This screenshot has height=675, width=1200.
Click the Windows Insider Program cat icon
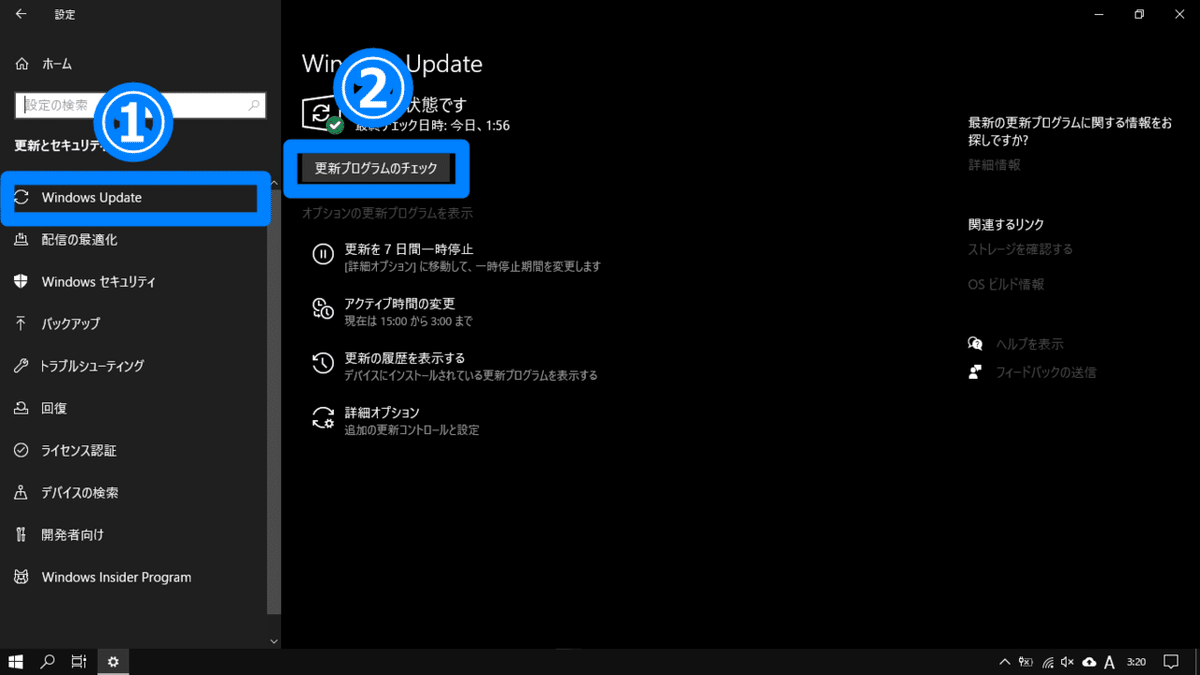click(21, 577)
